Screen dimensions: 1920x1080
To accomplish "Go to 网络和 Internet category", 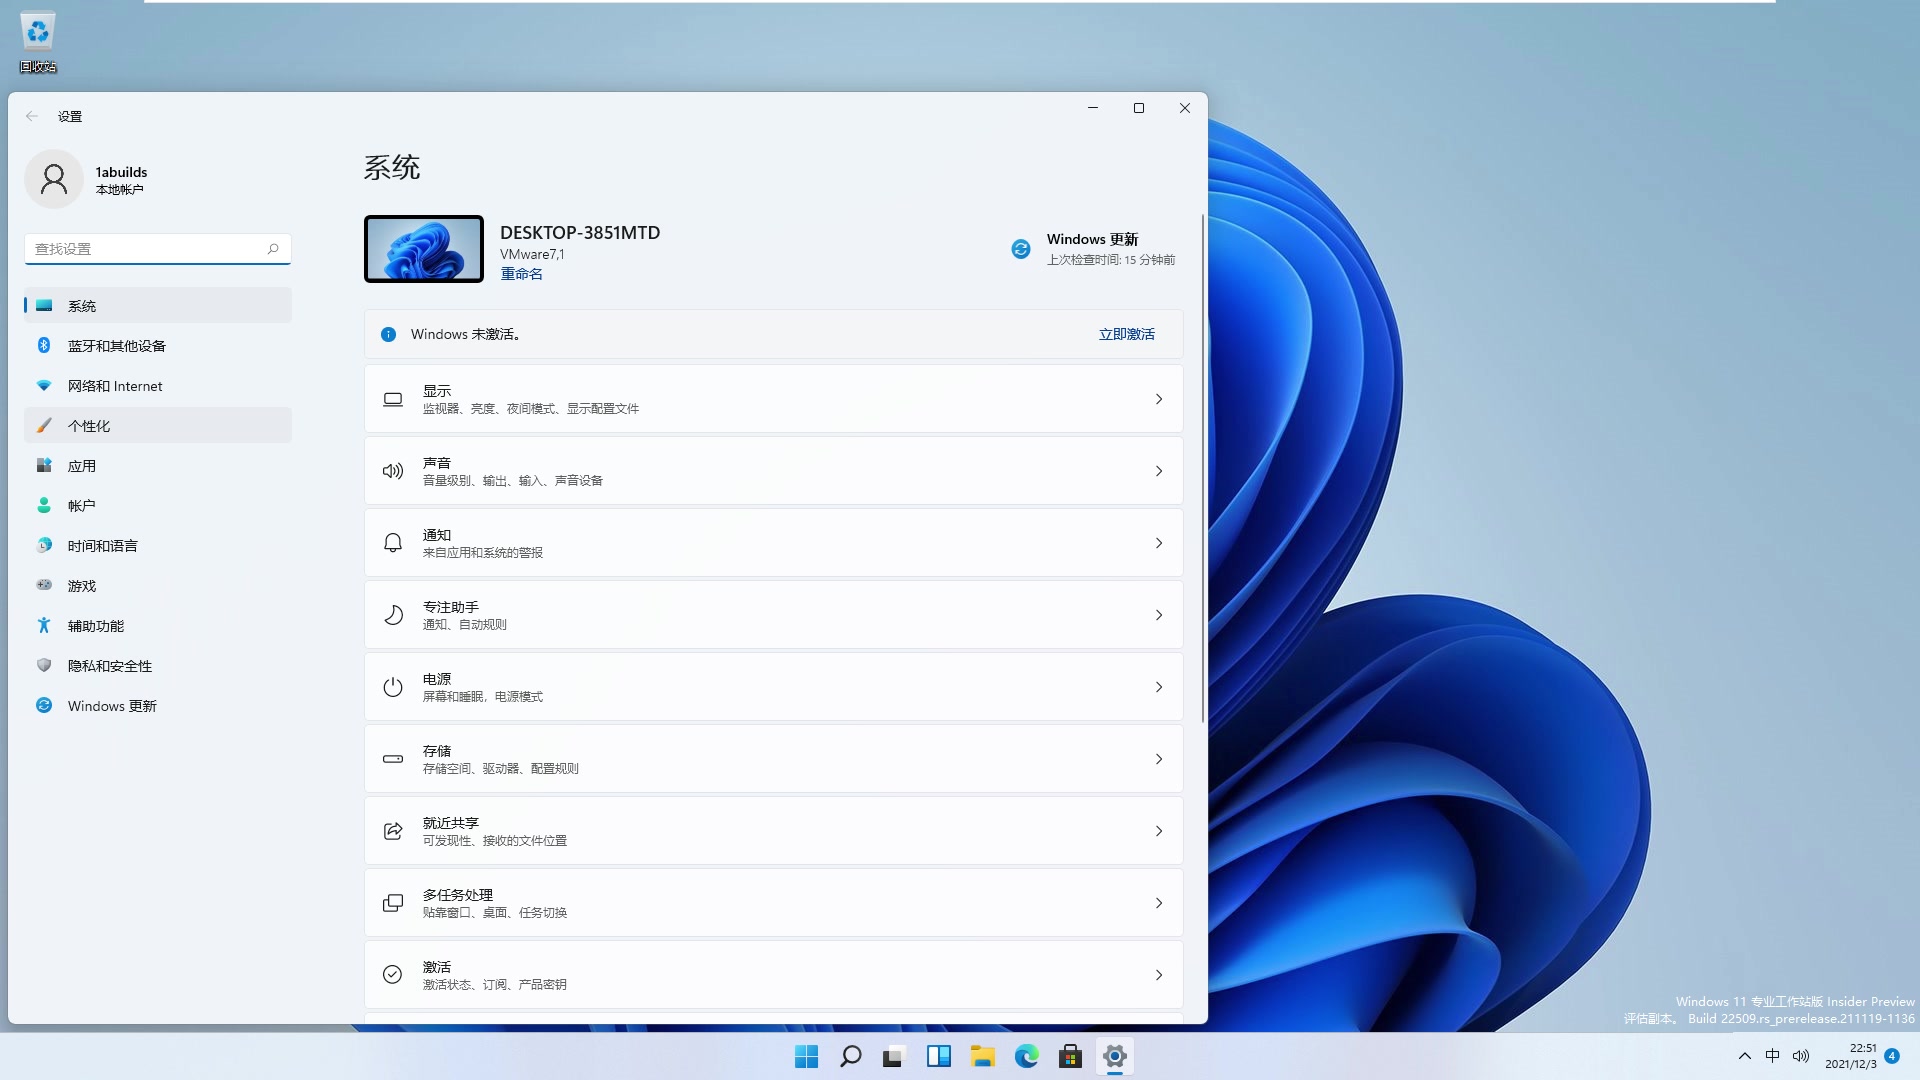I will (158, 386).
